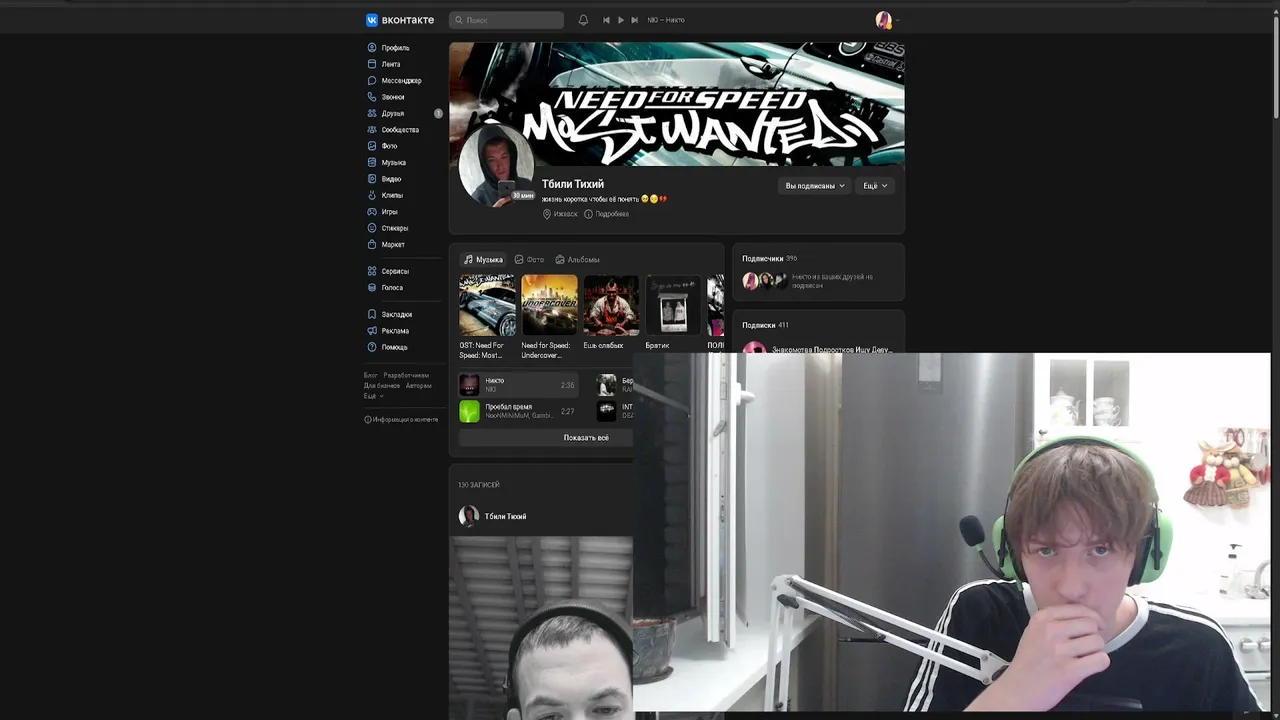The height and width of the screenshot is (720, 1280).
Task: Open the Ешь слабых playlist cover
Action: tap(611, 305)
